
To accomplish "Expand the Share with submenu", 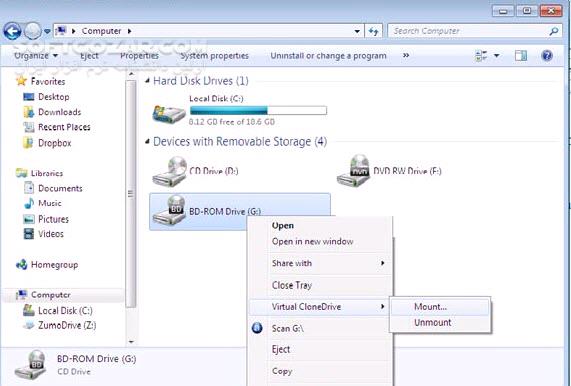I will click(x=320, y=263).
